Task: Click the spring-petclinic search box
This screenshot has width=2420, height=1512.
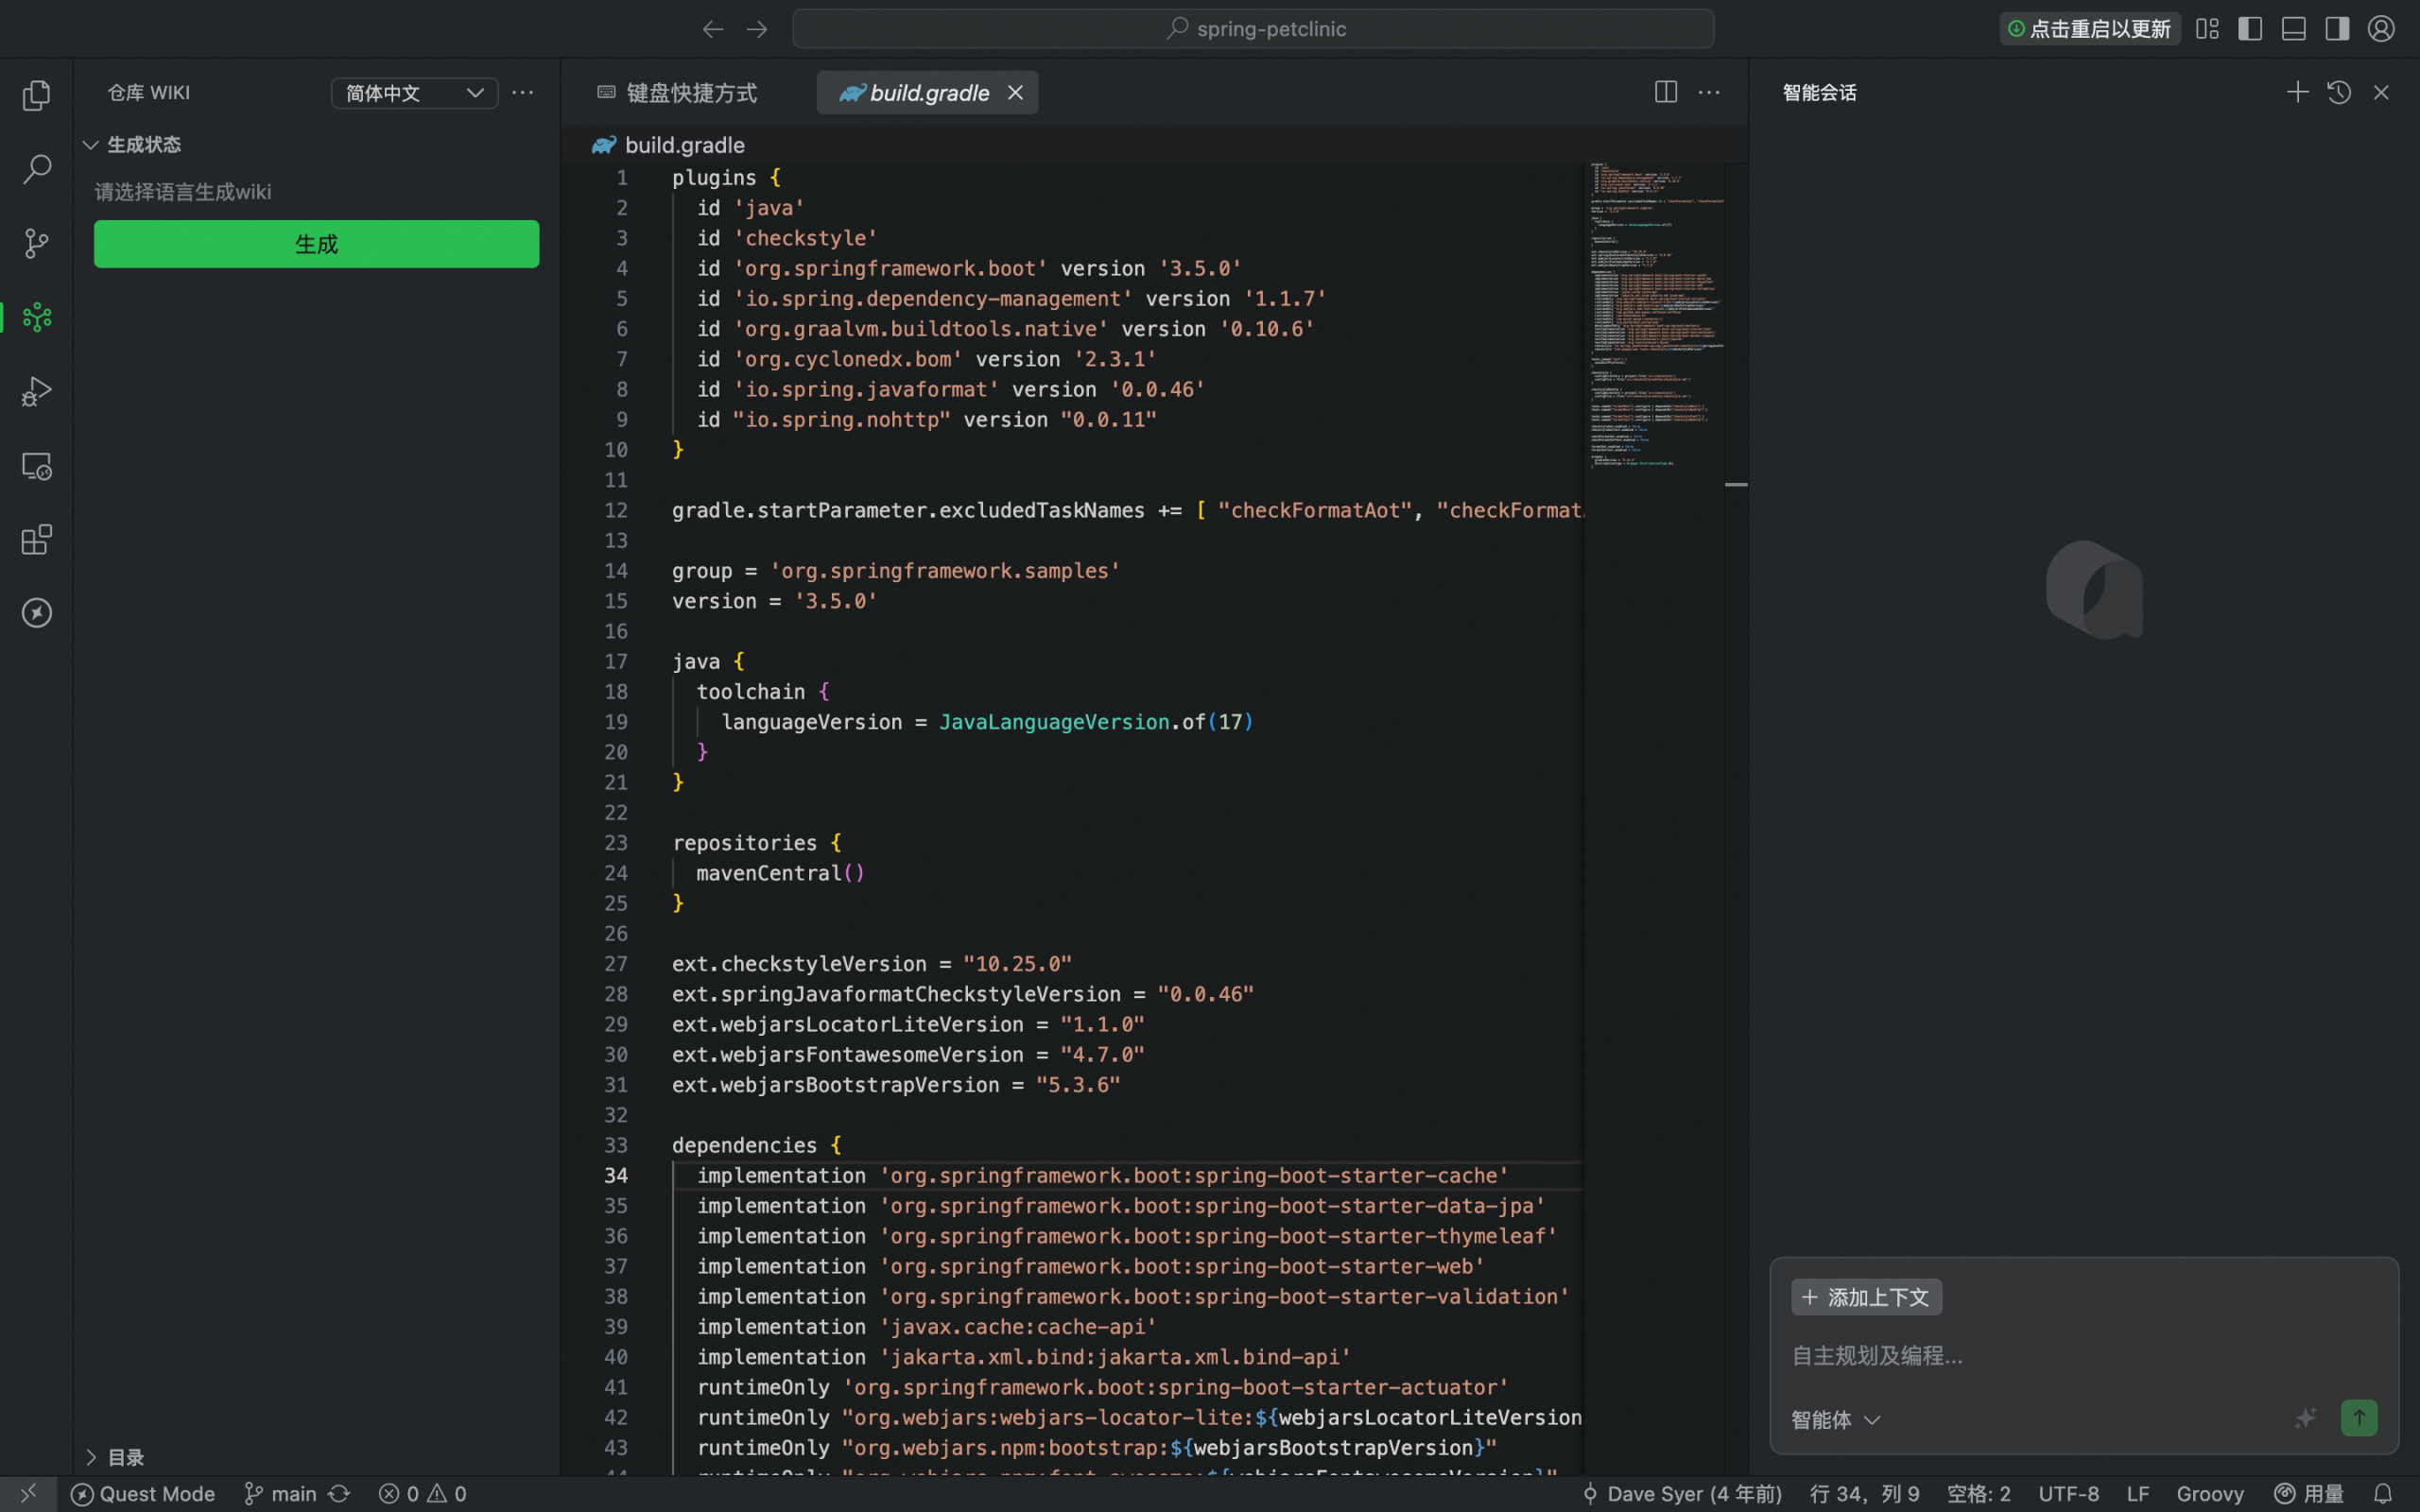Action: pyautogui.click(x=1253, y=29)
